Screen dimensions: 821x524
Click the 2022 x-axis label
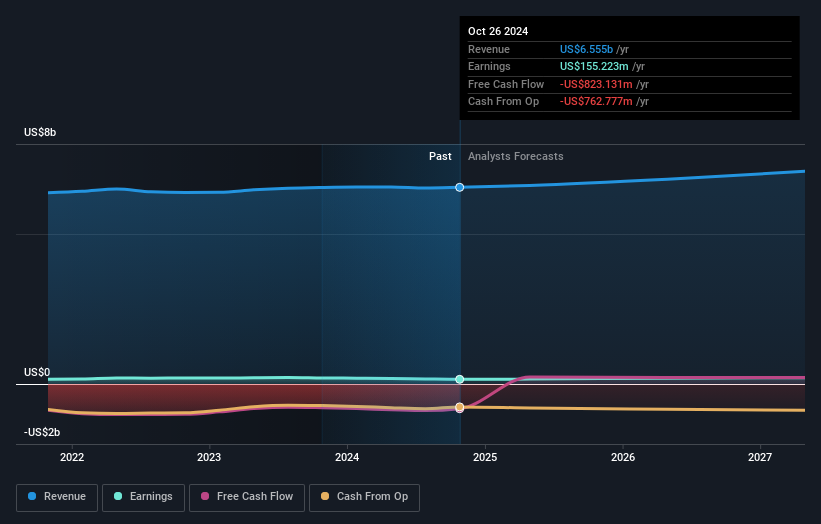click(72, 457)
